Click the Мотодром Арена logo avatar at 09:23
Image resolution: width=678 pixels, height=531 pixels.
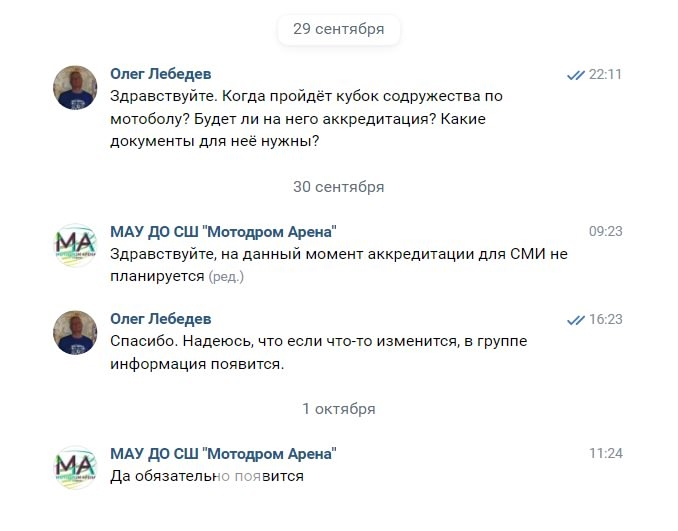click(75, 245)
